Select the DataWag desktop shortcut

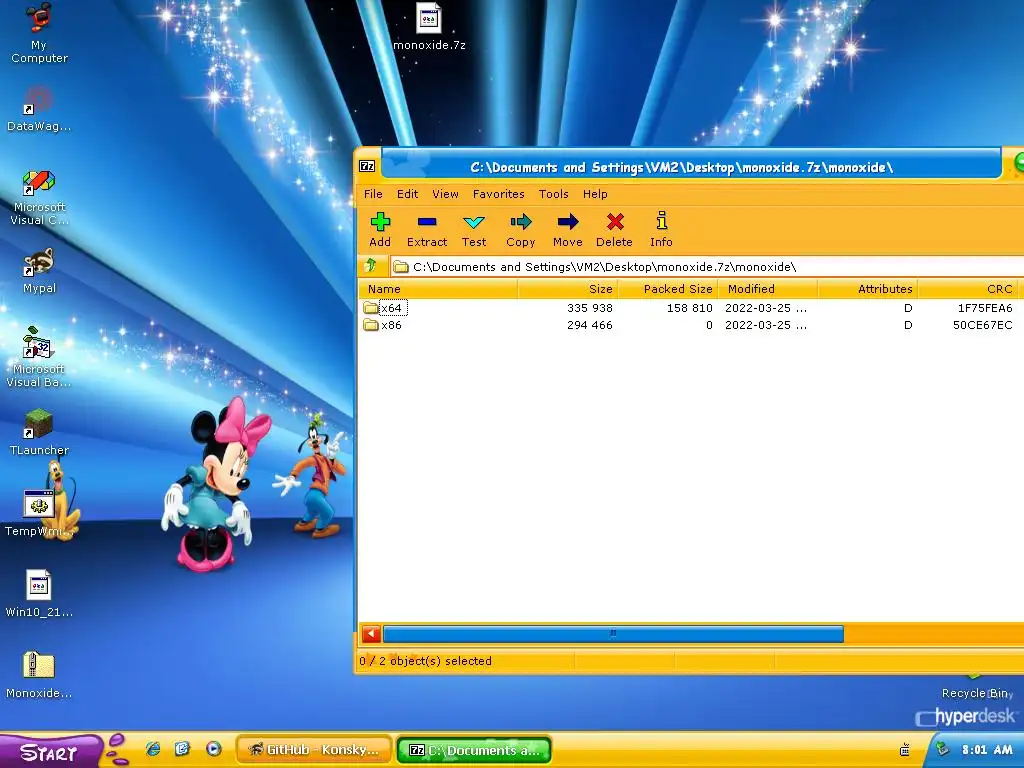pyautogui.click(x=39, y=109)
